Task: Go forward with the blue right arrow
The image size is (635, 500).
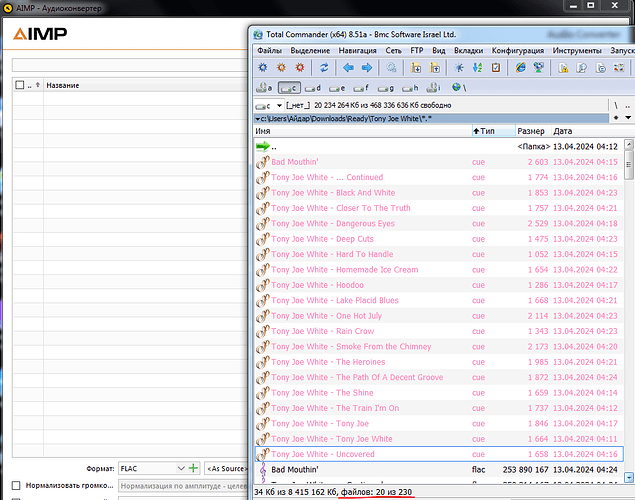Action: click(x=367, y=68)
